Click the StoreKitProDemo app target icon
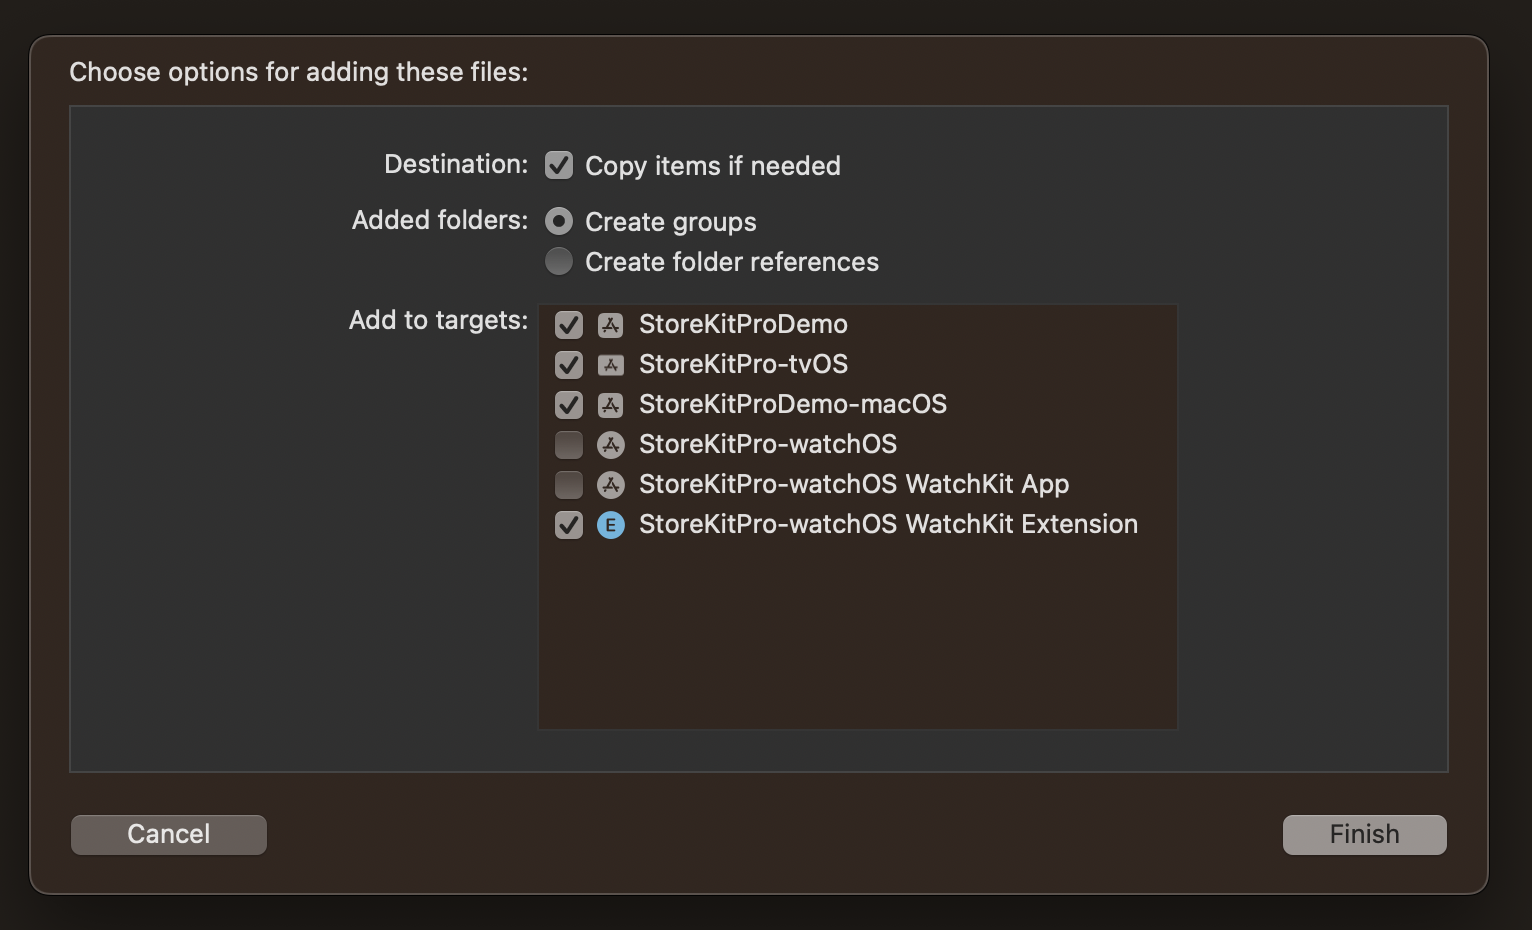1532x930 pixels. pos(610,325)
